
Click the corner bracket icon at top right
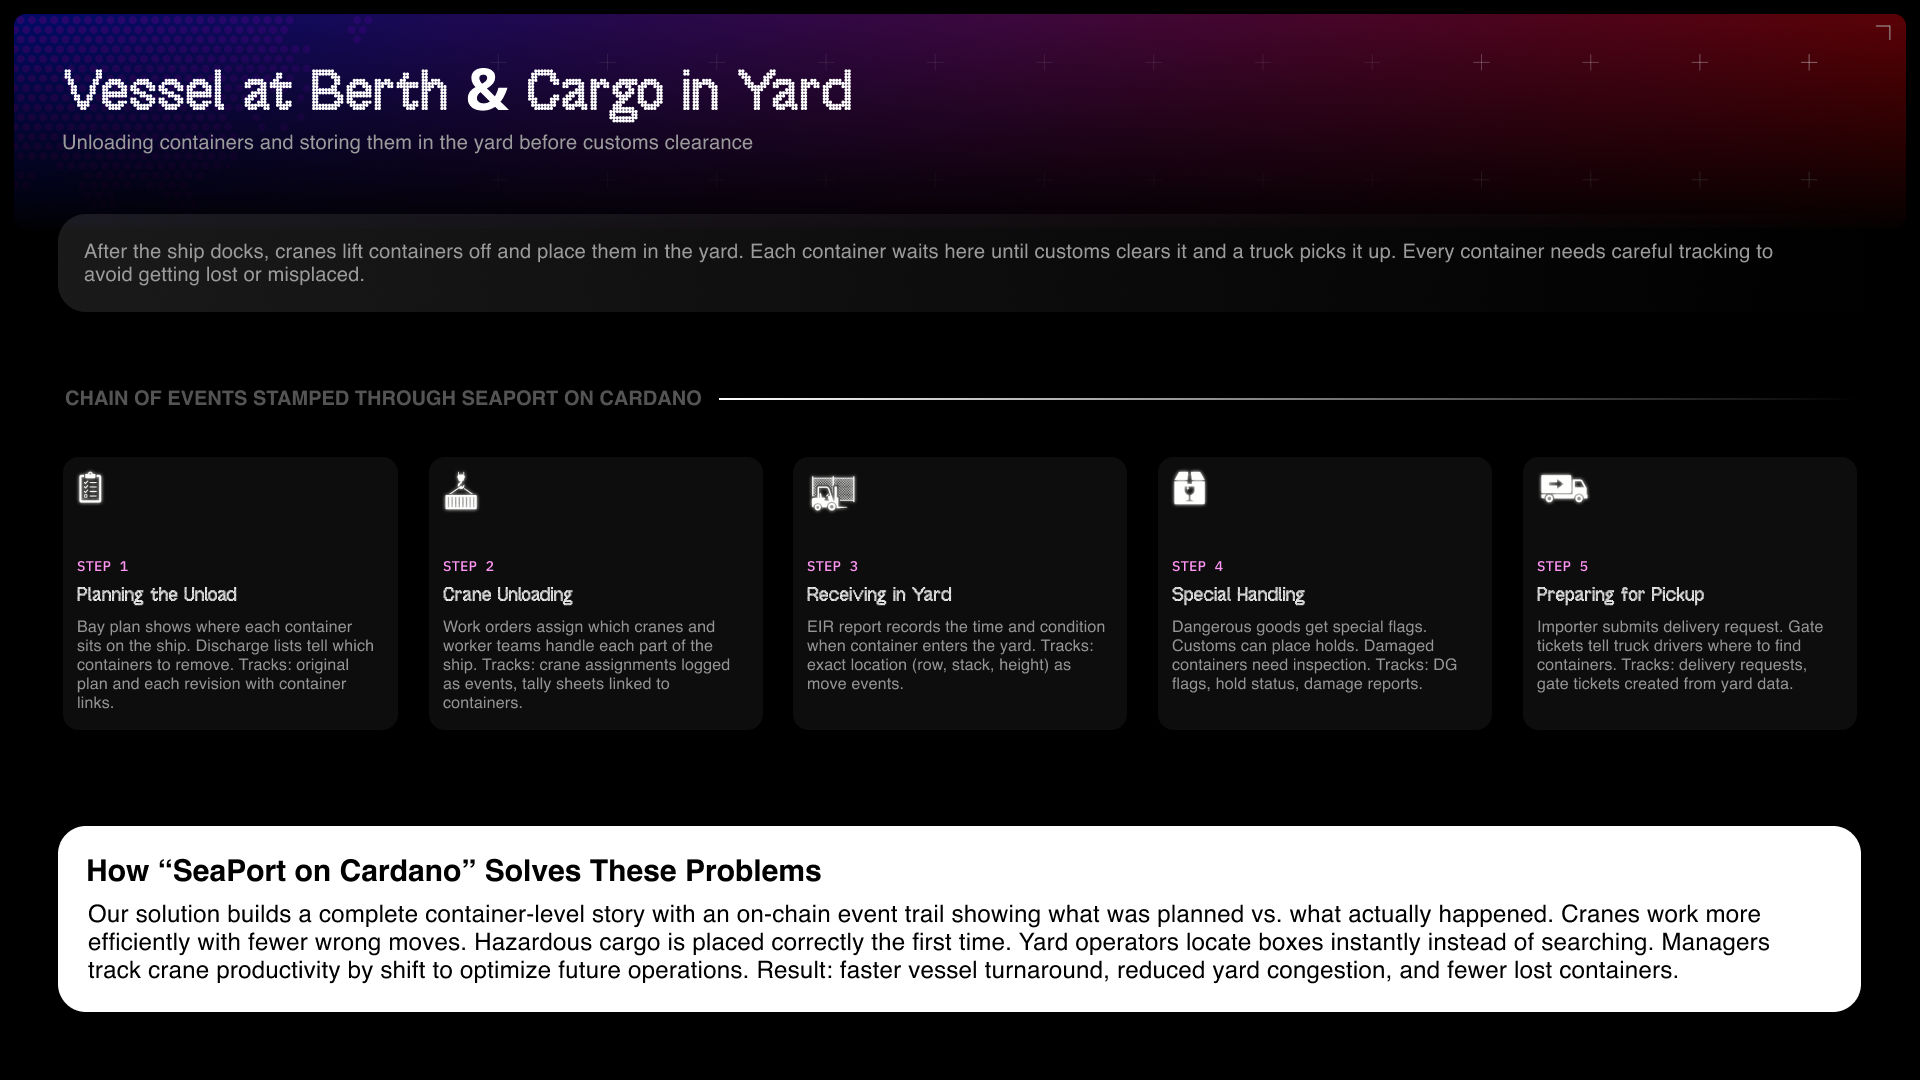pyautogui.click(x=1883, y=33)
